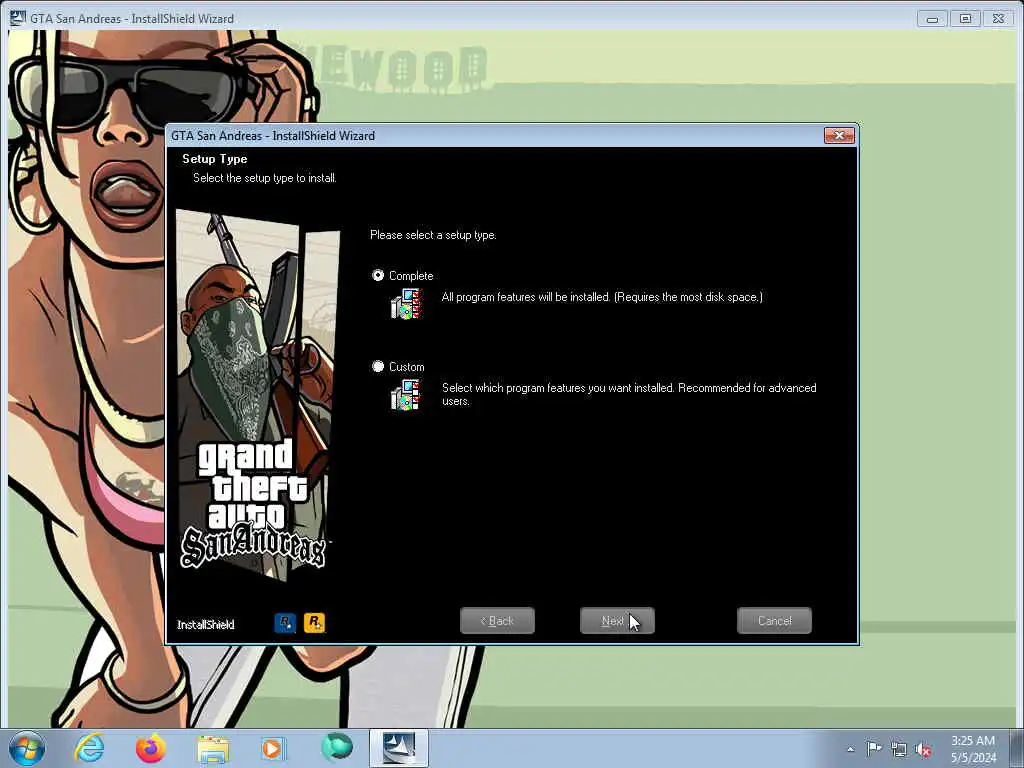Click the outer window title bar icon

pos(18,18)
